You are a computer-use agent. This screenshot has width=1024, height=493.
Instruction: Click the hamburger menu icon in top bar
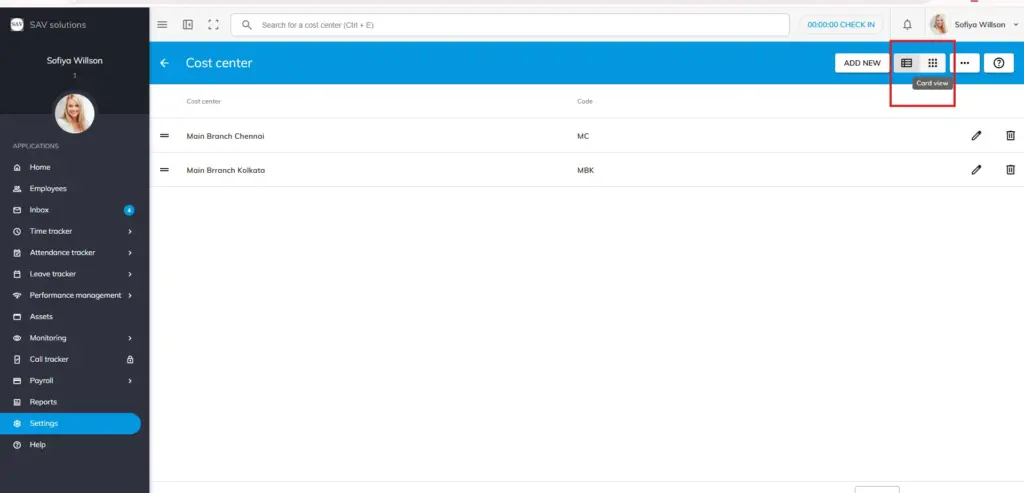pyautogui.click(x=163, y=24)
